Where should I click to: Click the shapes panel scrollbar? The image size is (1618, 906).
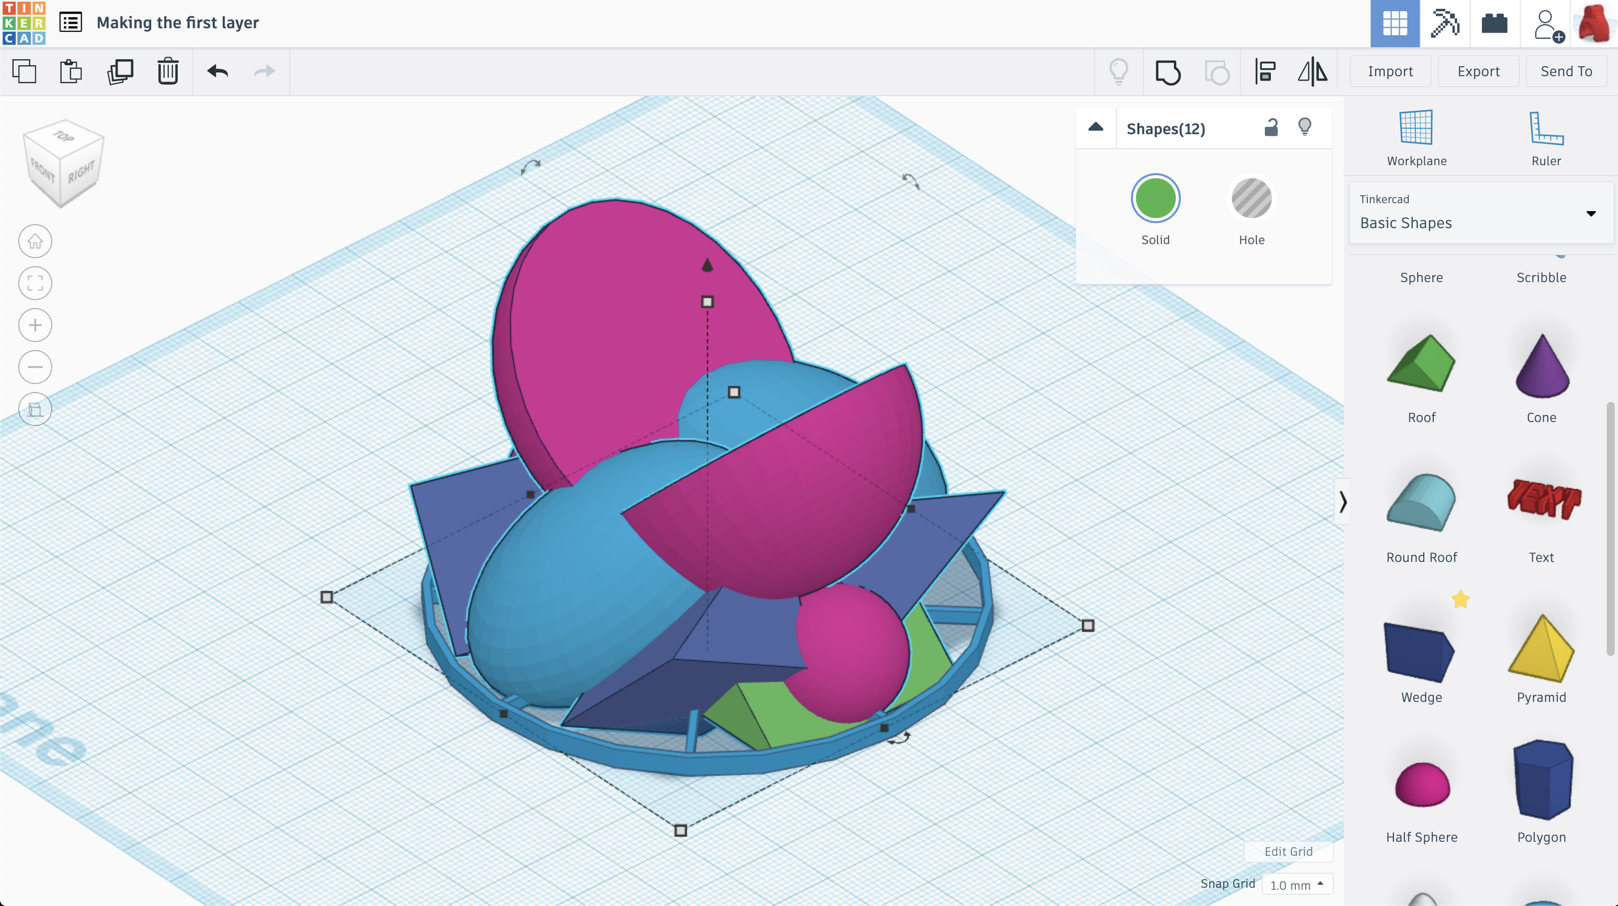(1610, 529)
